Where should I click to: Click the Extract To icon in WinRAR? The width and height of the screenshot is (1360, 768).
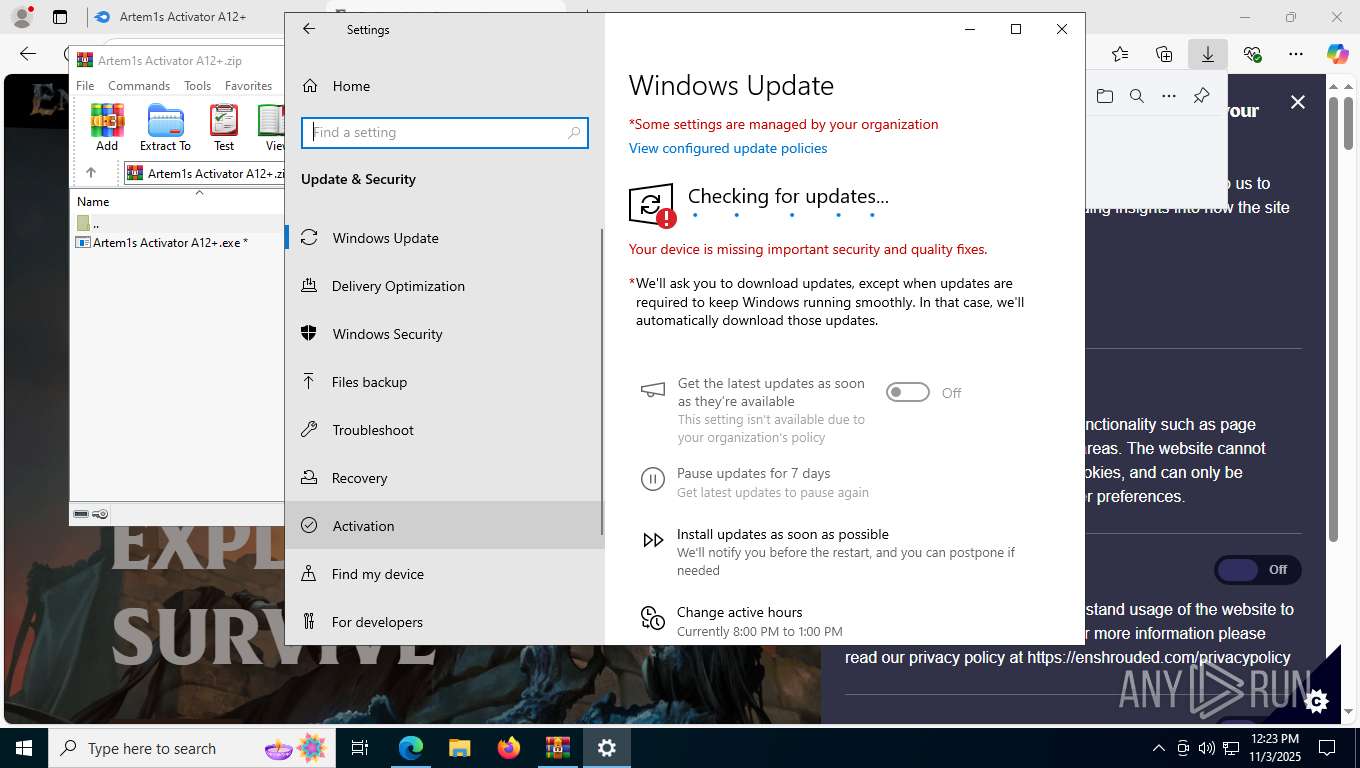coord(165,128)
